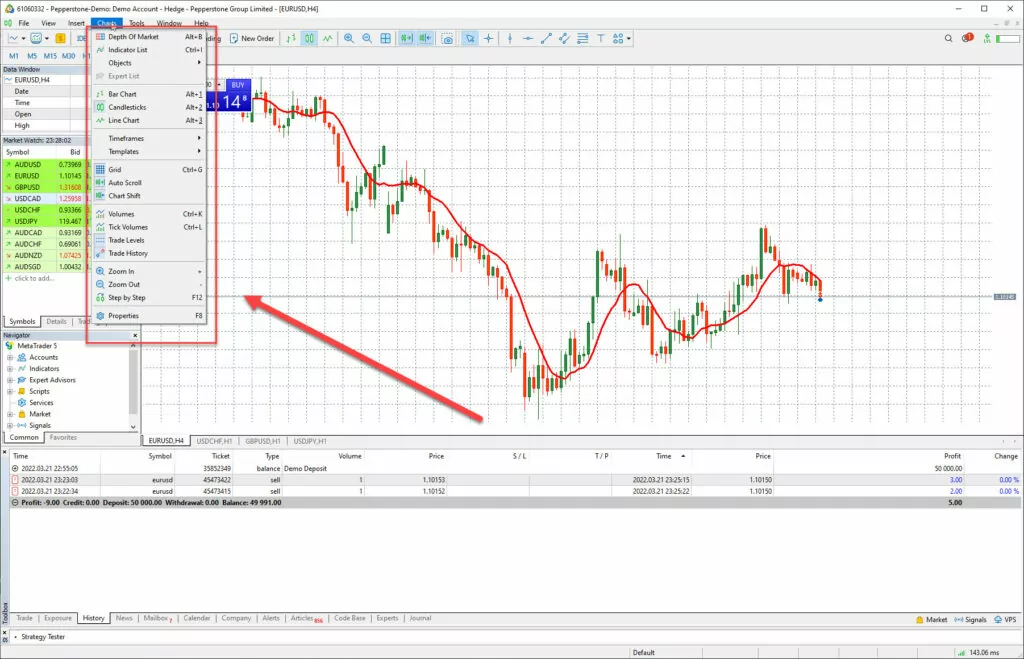The width and height of the screenshot is (1024, 659).
Task: Select the AUDUSD row in Market Watch
Action: click(28, 164)
